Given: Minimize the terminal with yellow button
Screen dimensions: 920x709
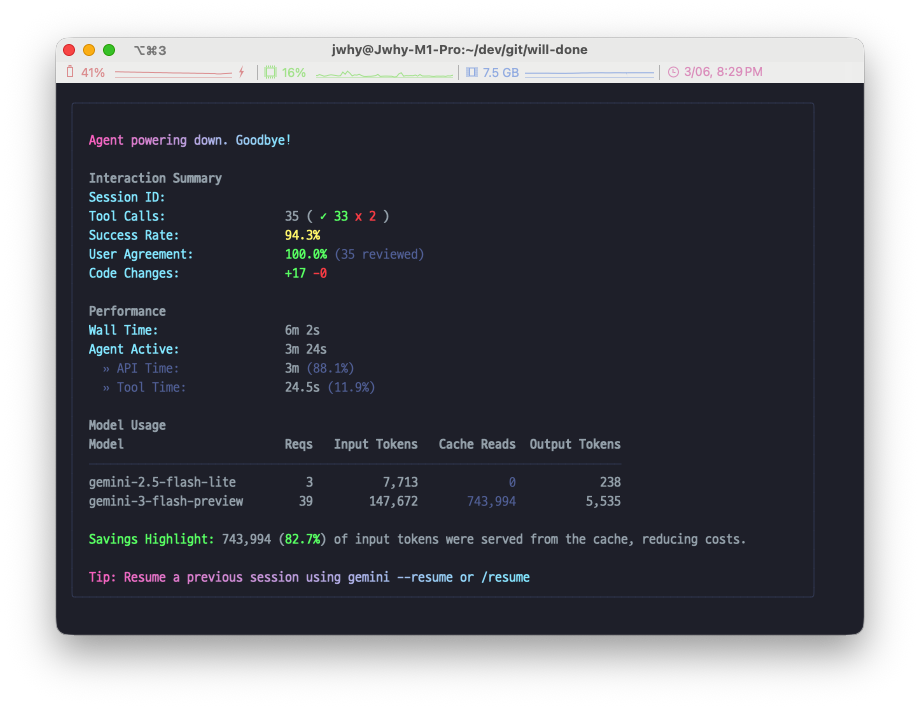Looking at the screenshot, I should (89, 50).
